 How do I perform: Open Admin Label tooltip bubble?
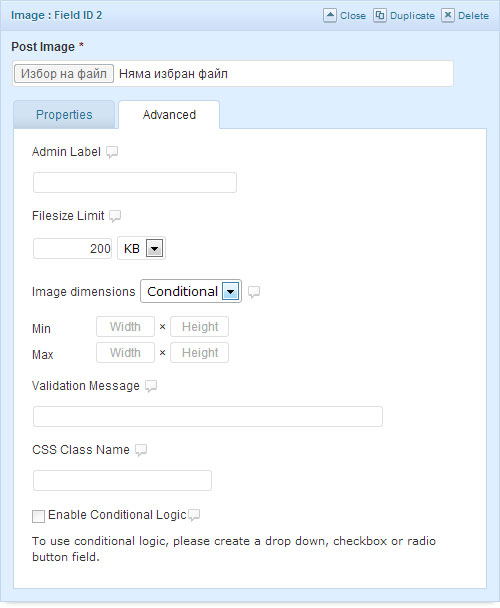[x=112, y=152]
